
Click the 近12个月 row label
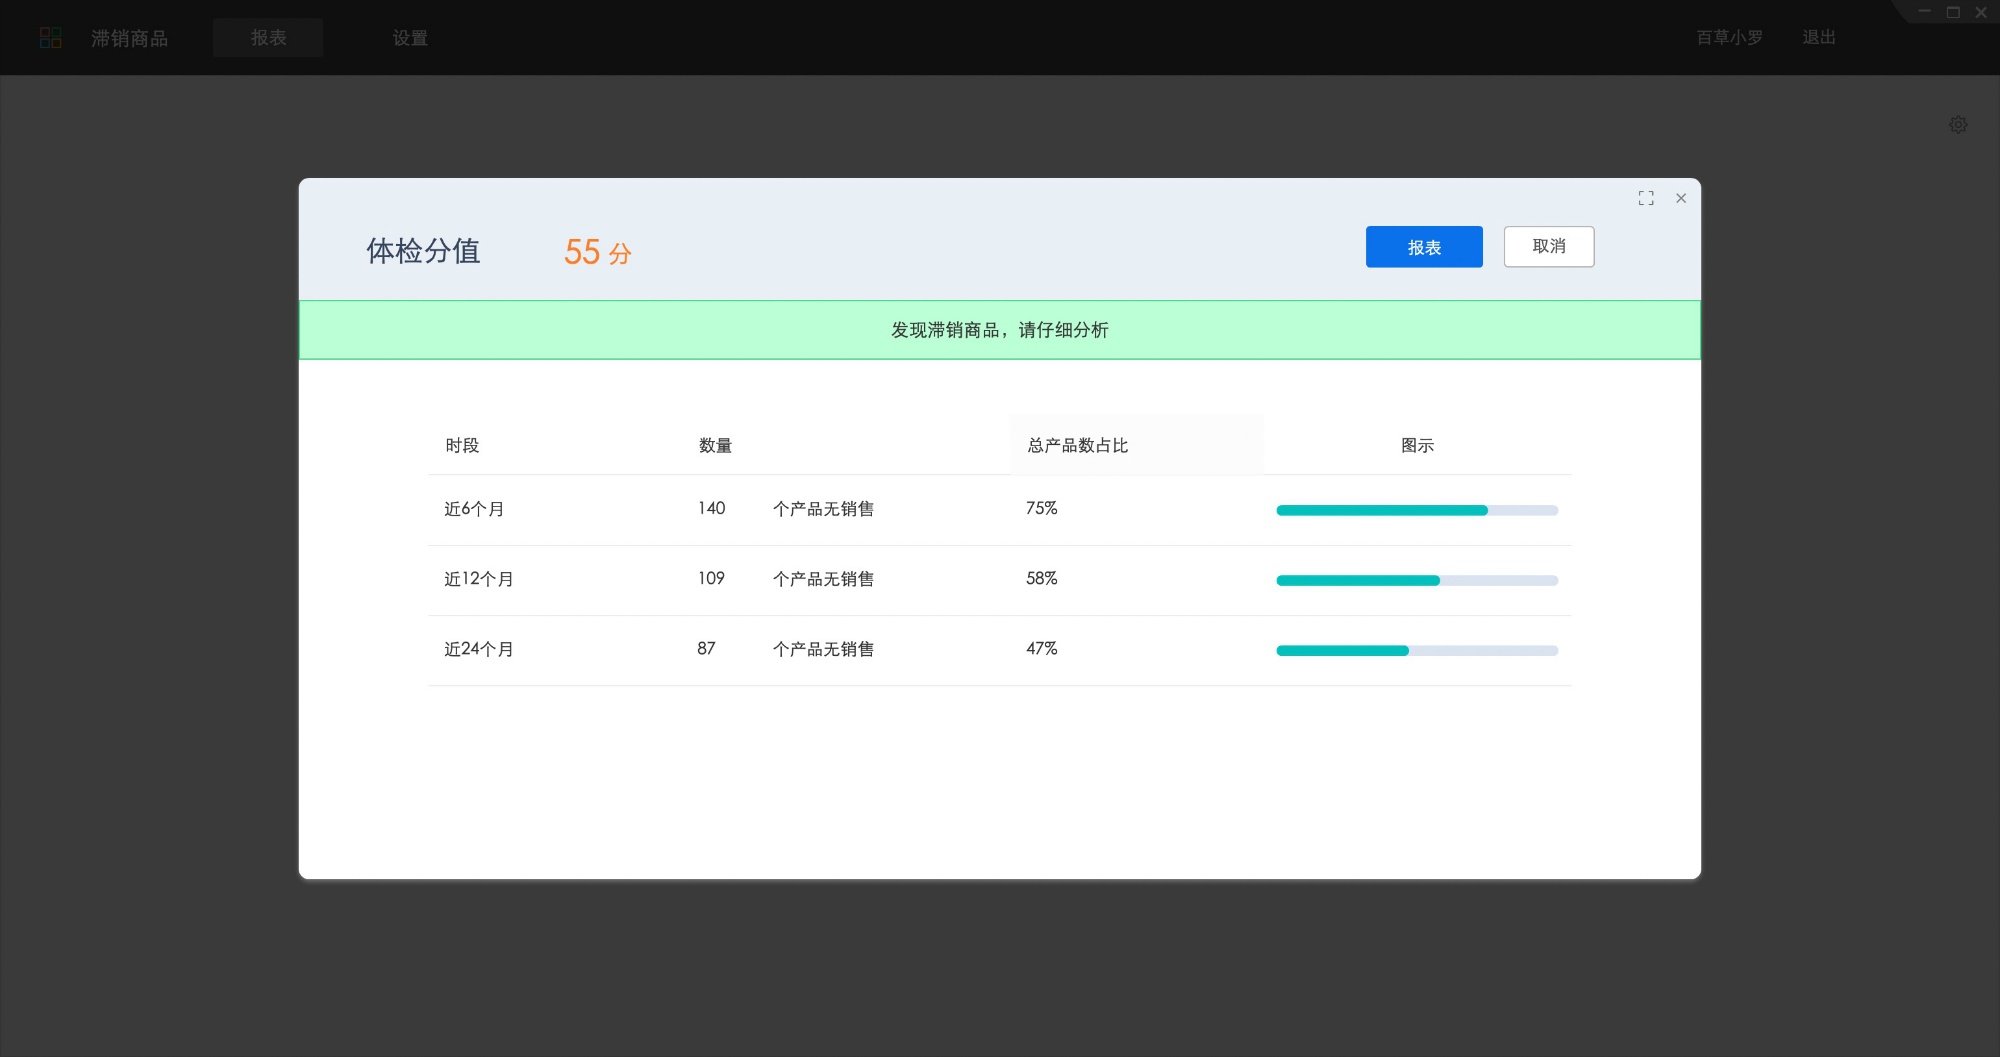479,579
